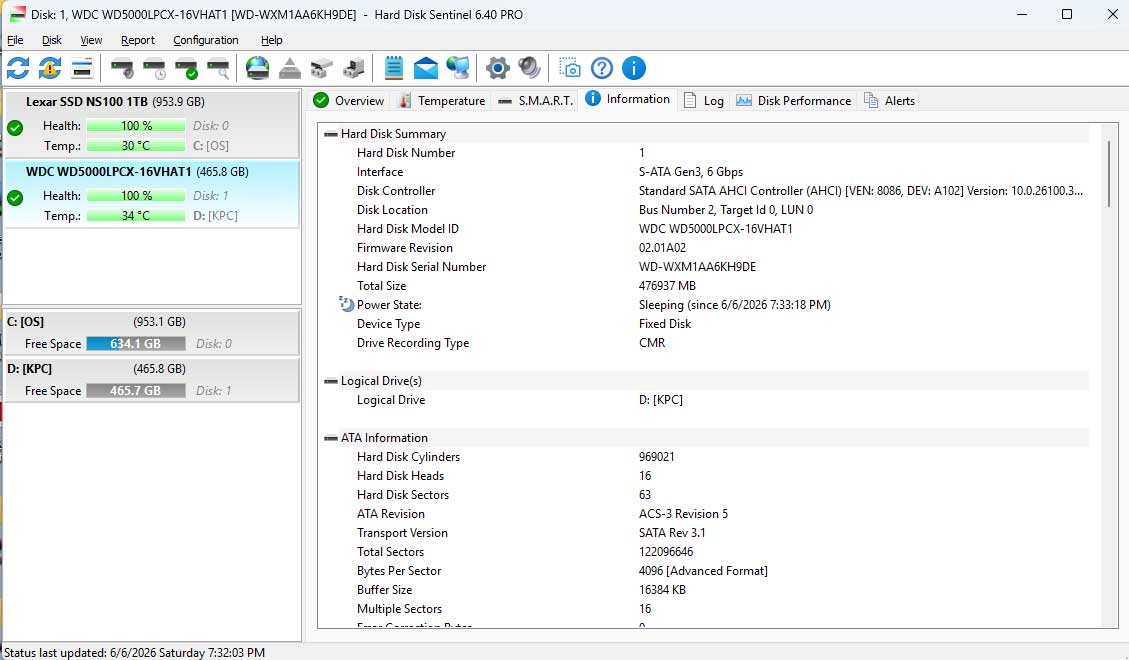Open the File menu
Image resolution: width=1129 pixels, height=660 pixels.
(x=15, y=40)
